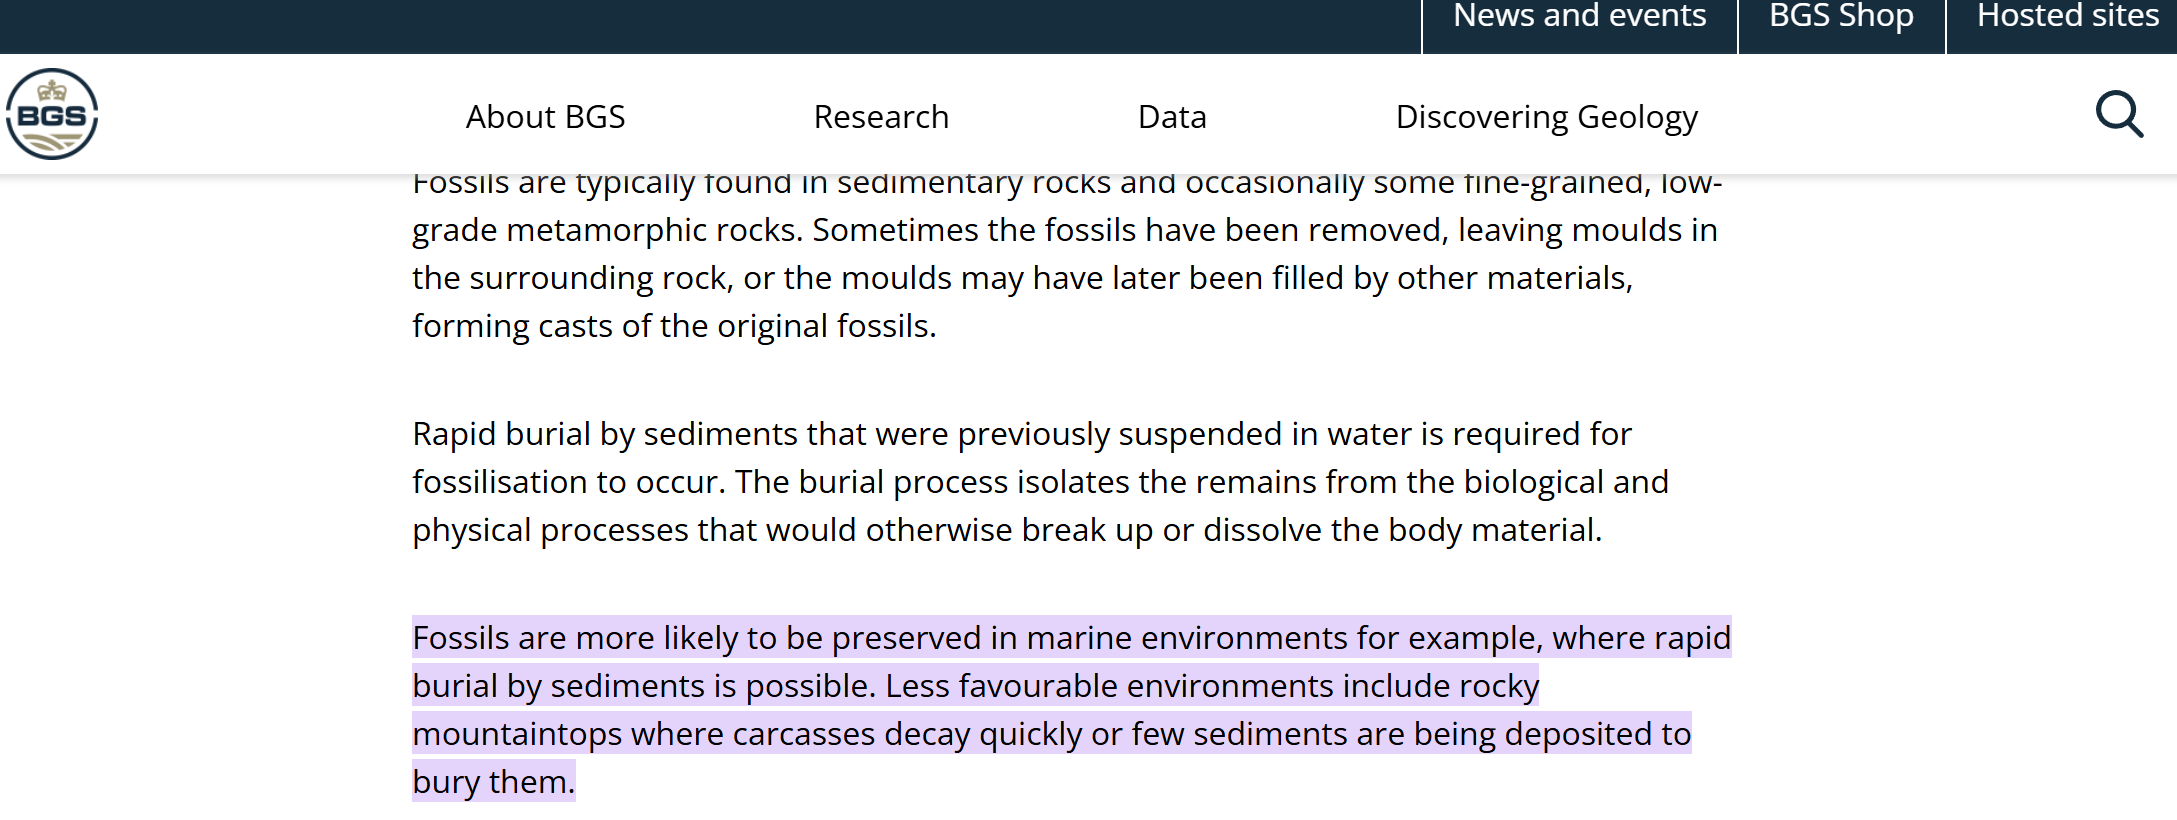Click the word 'fossilisation' in the second paragraph
2177x820 pixels.
(500, 482)
